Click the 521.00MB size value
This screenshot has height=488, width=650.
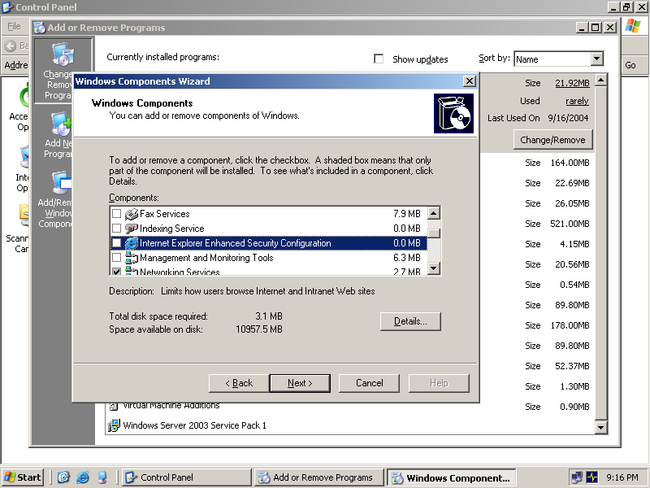[570, 224]
